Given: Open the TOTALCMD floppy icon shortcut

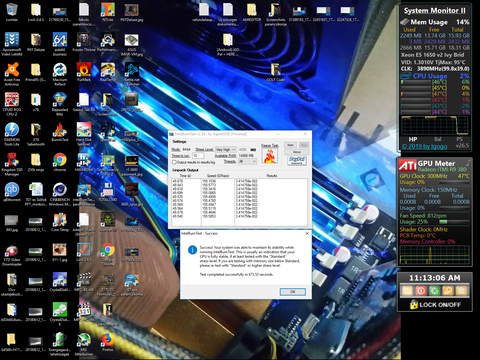Looking at the screenshot, I should 108,192.
